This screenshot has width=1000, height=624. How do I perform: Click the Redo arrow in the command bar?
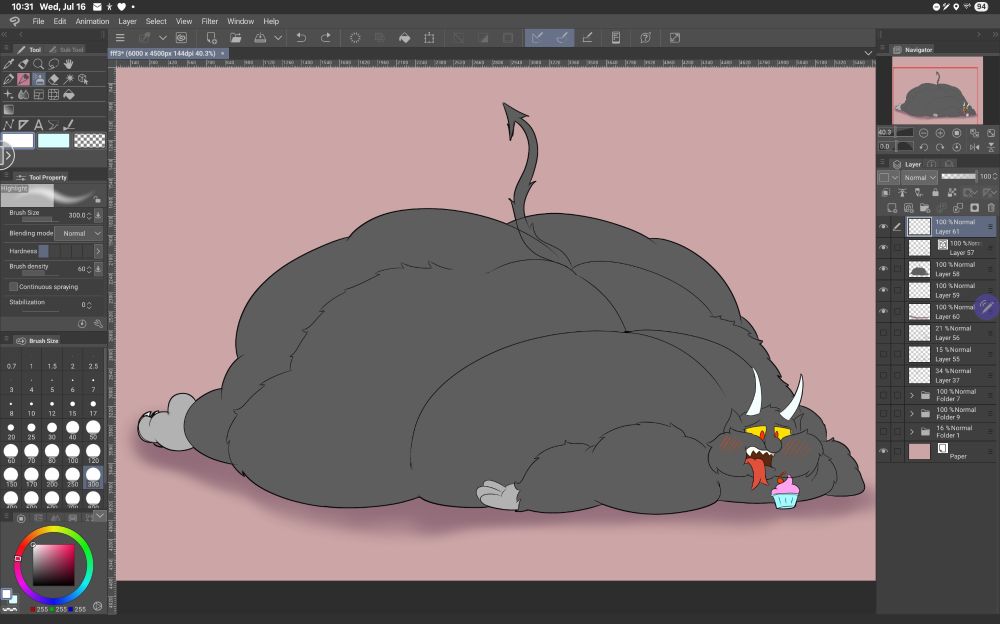325,38
